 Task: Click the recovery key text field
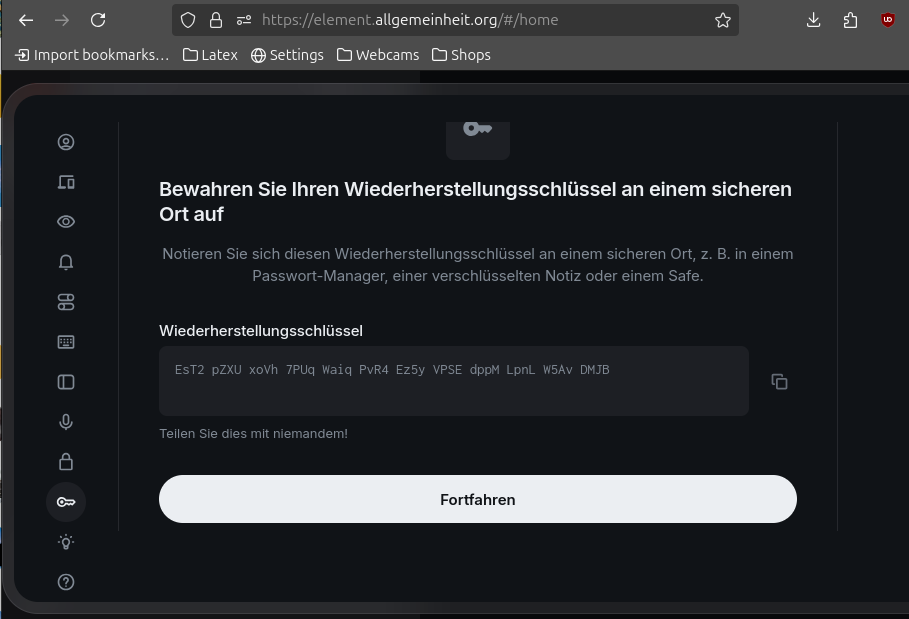(x=454, y=381)
